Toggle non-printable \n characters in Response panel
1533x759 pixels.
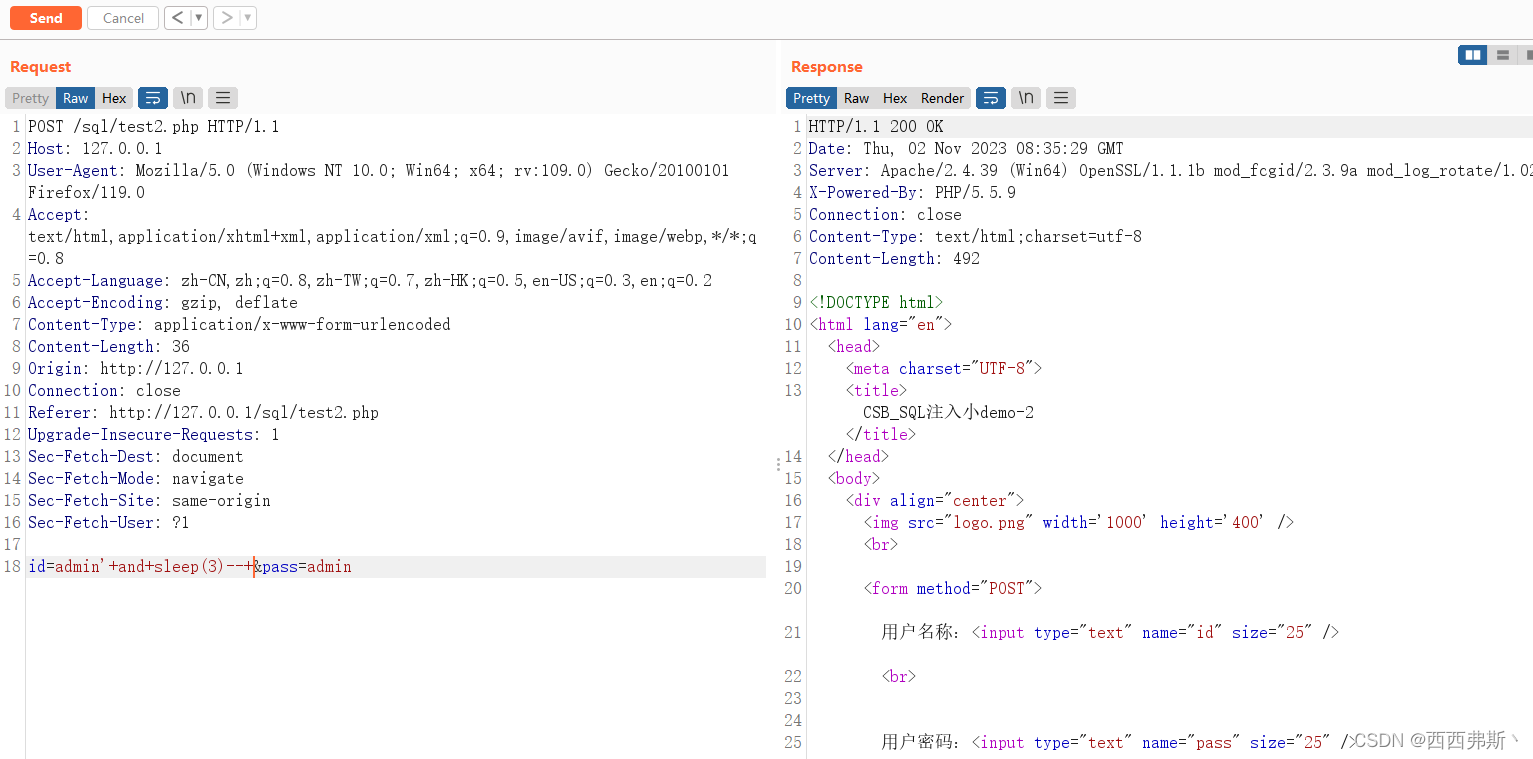[1026, 98]
